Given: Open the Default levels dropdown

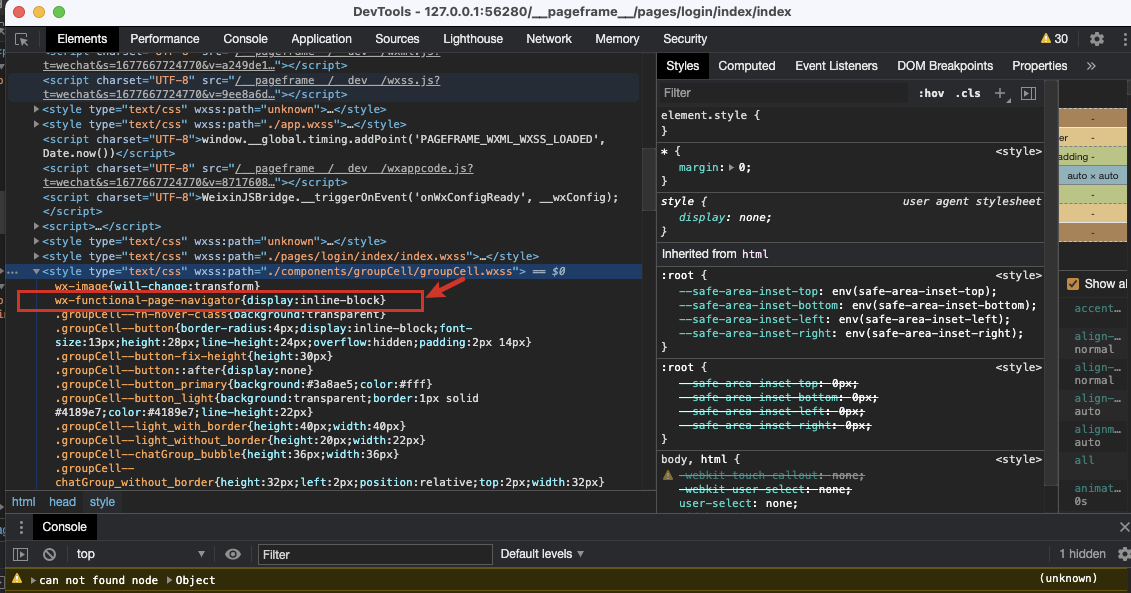Looking at the screenshot, I should pyautogui.click(x=542, y=554).
